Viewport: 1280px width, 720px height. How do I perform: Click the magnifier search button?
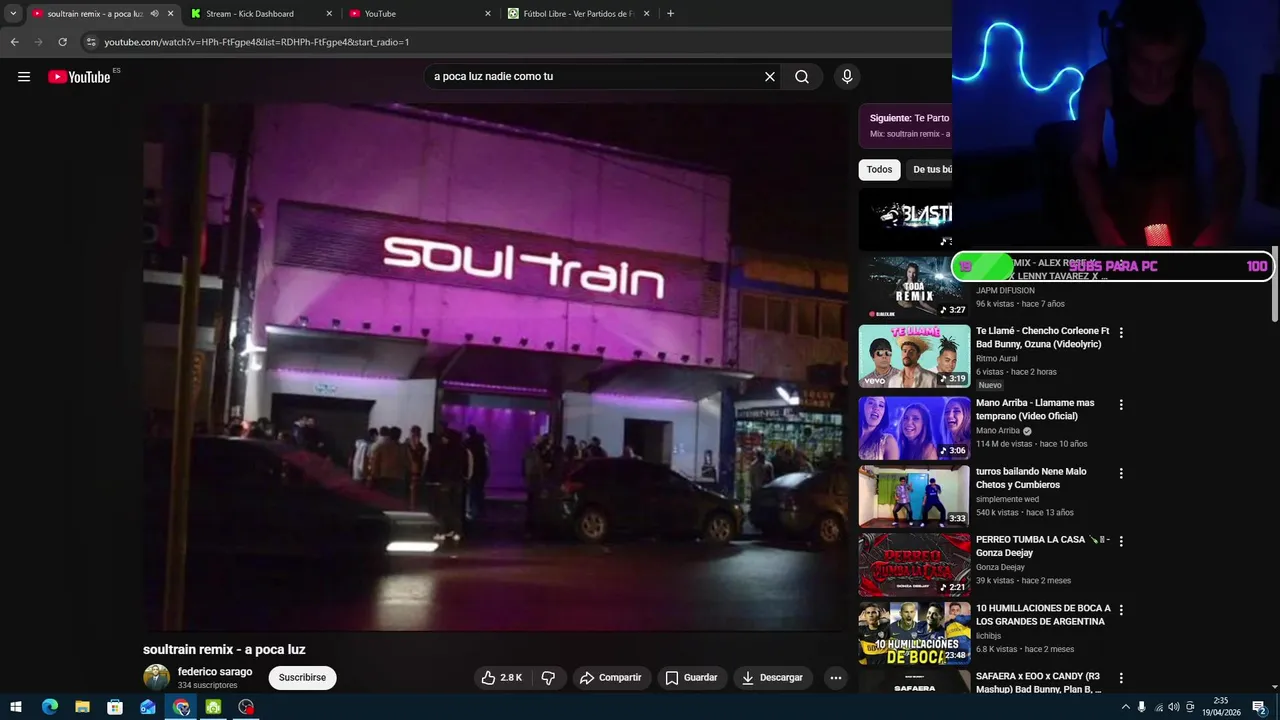802,77
